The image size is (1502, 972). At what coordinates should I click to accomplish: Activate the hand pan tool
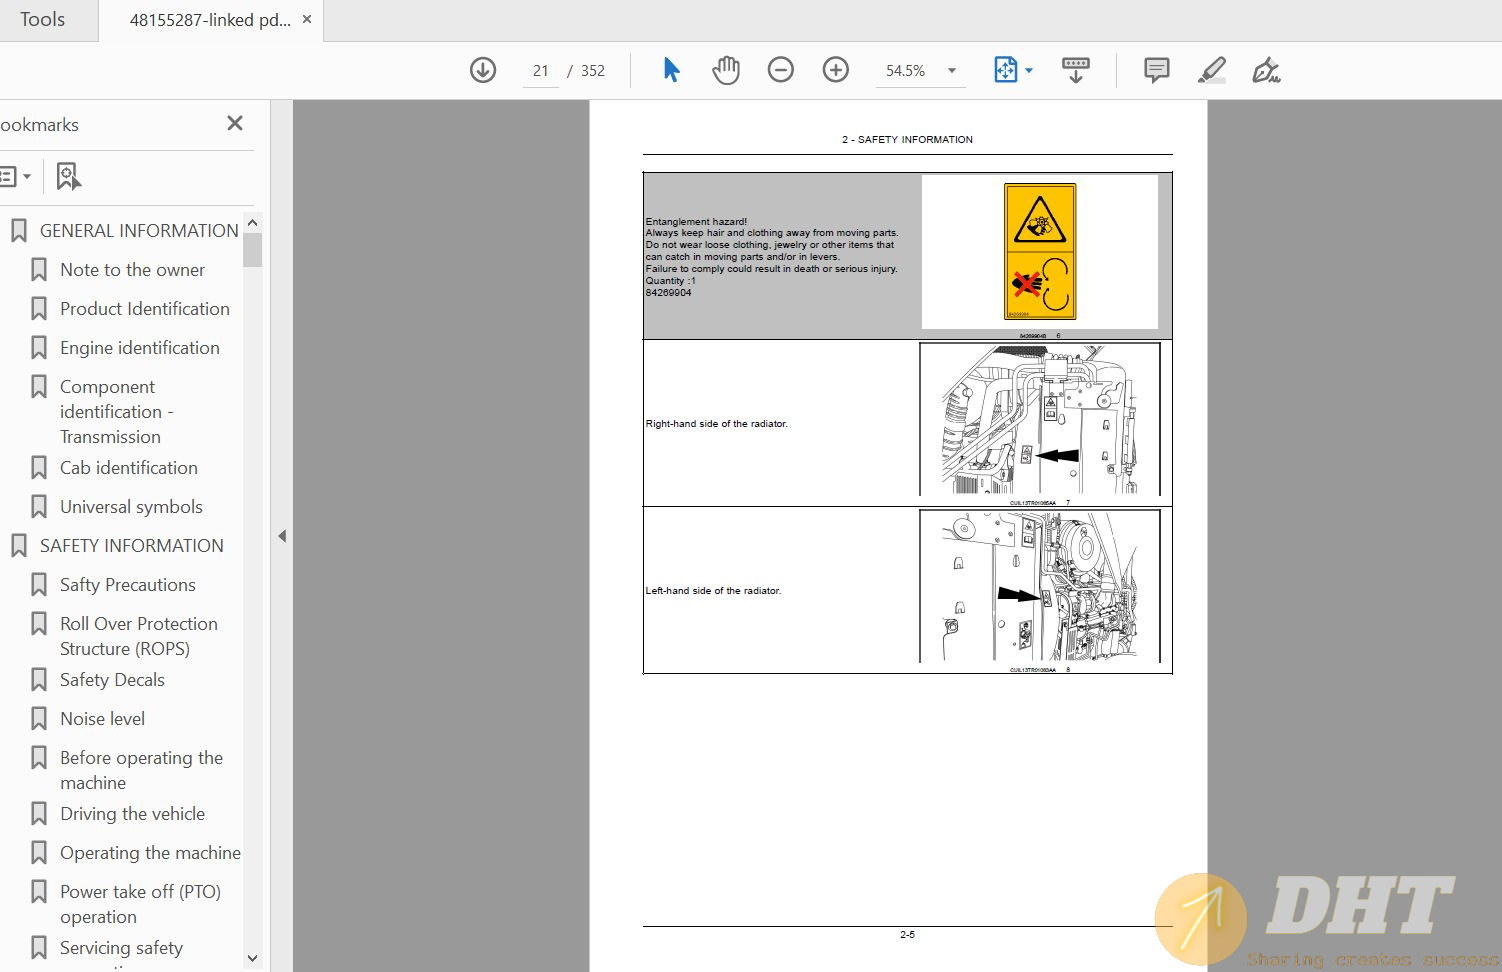click(726, 70)
